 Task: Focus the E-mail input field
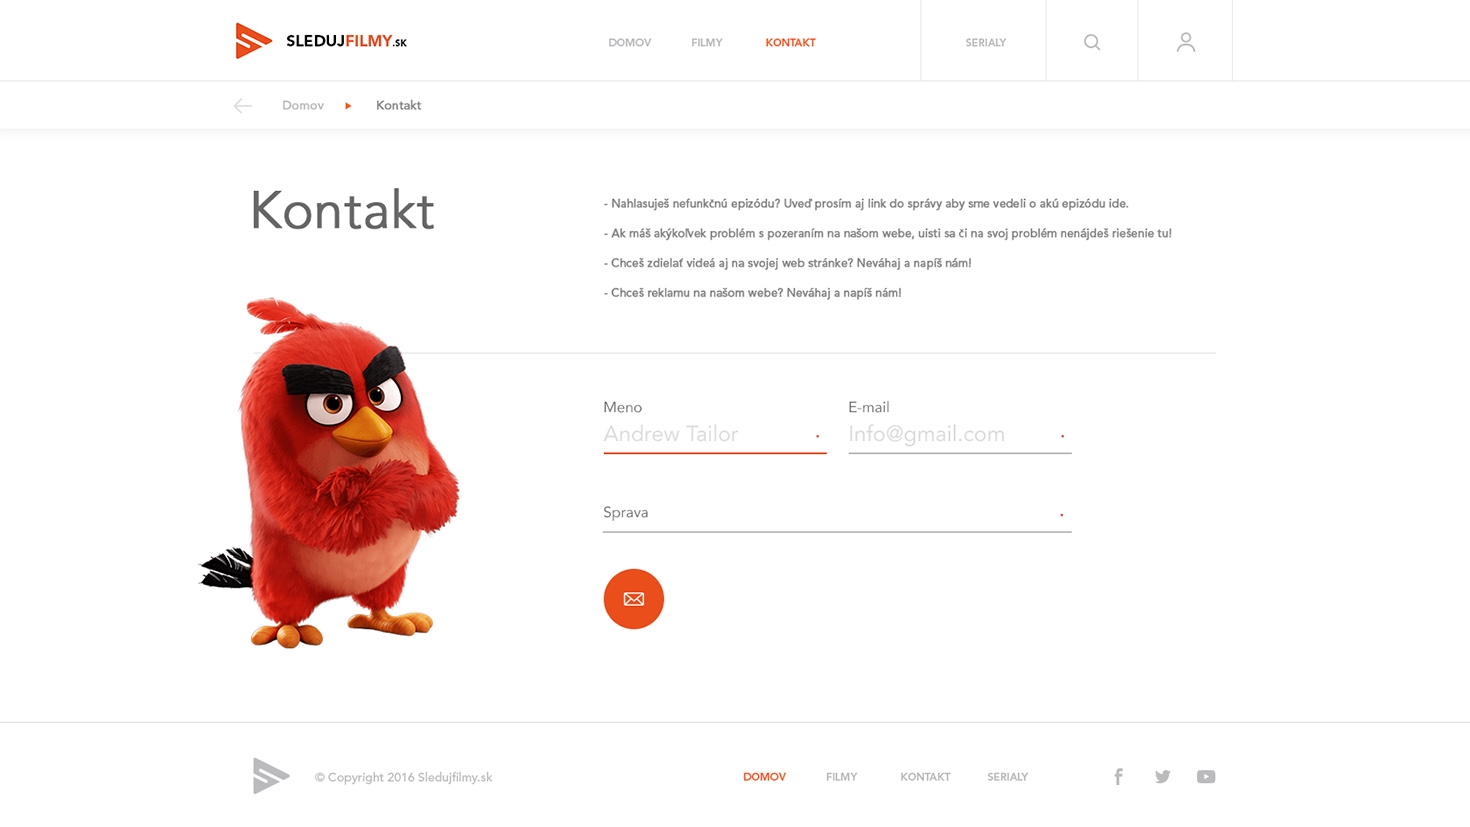[x=959, y=435]
